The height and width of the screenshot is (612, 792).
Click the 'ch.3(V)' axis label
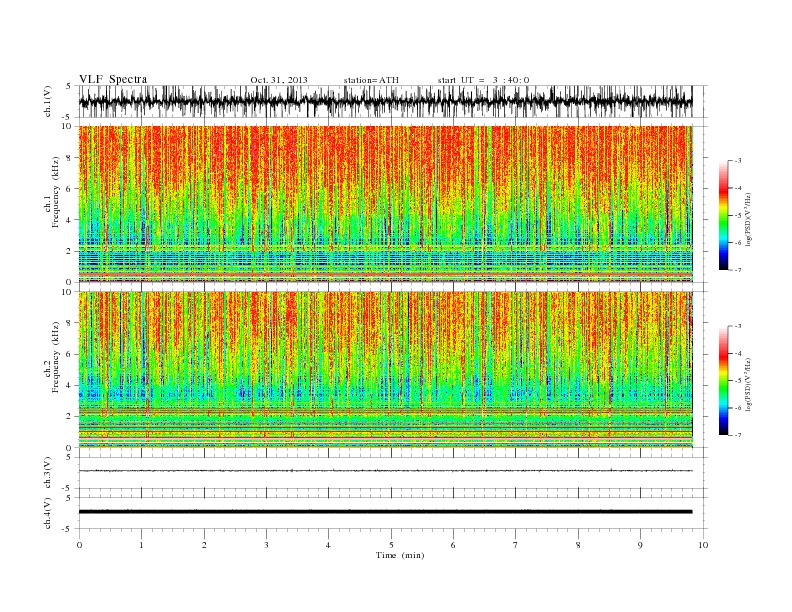pos(48,473)
